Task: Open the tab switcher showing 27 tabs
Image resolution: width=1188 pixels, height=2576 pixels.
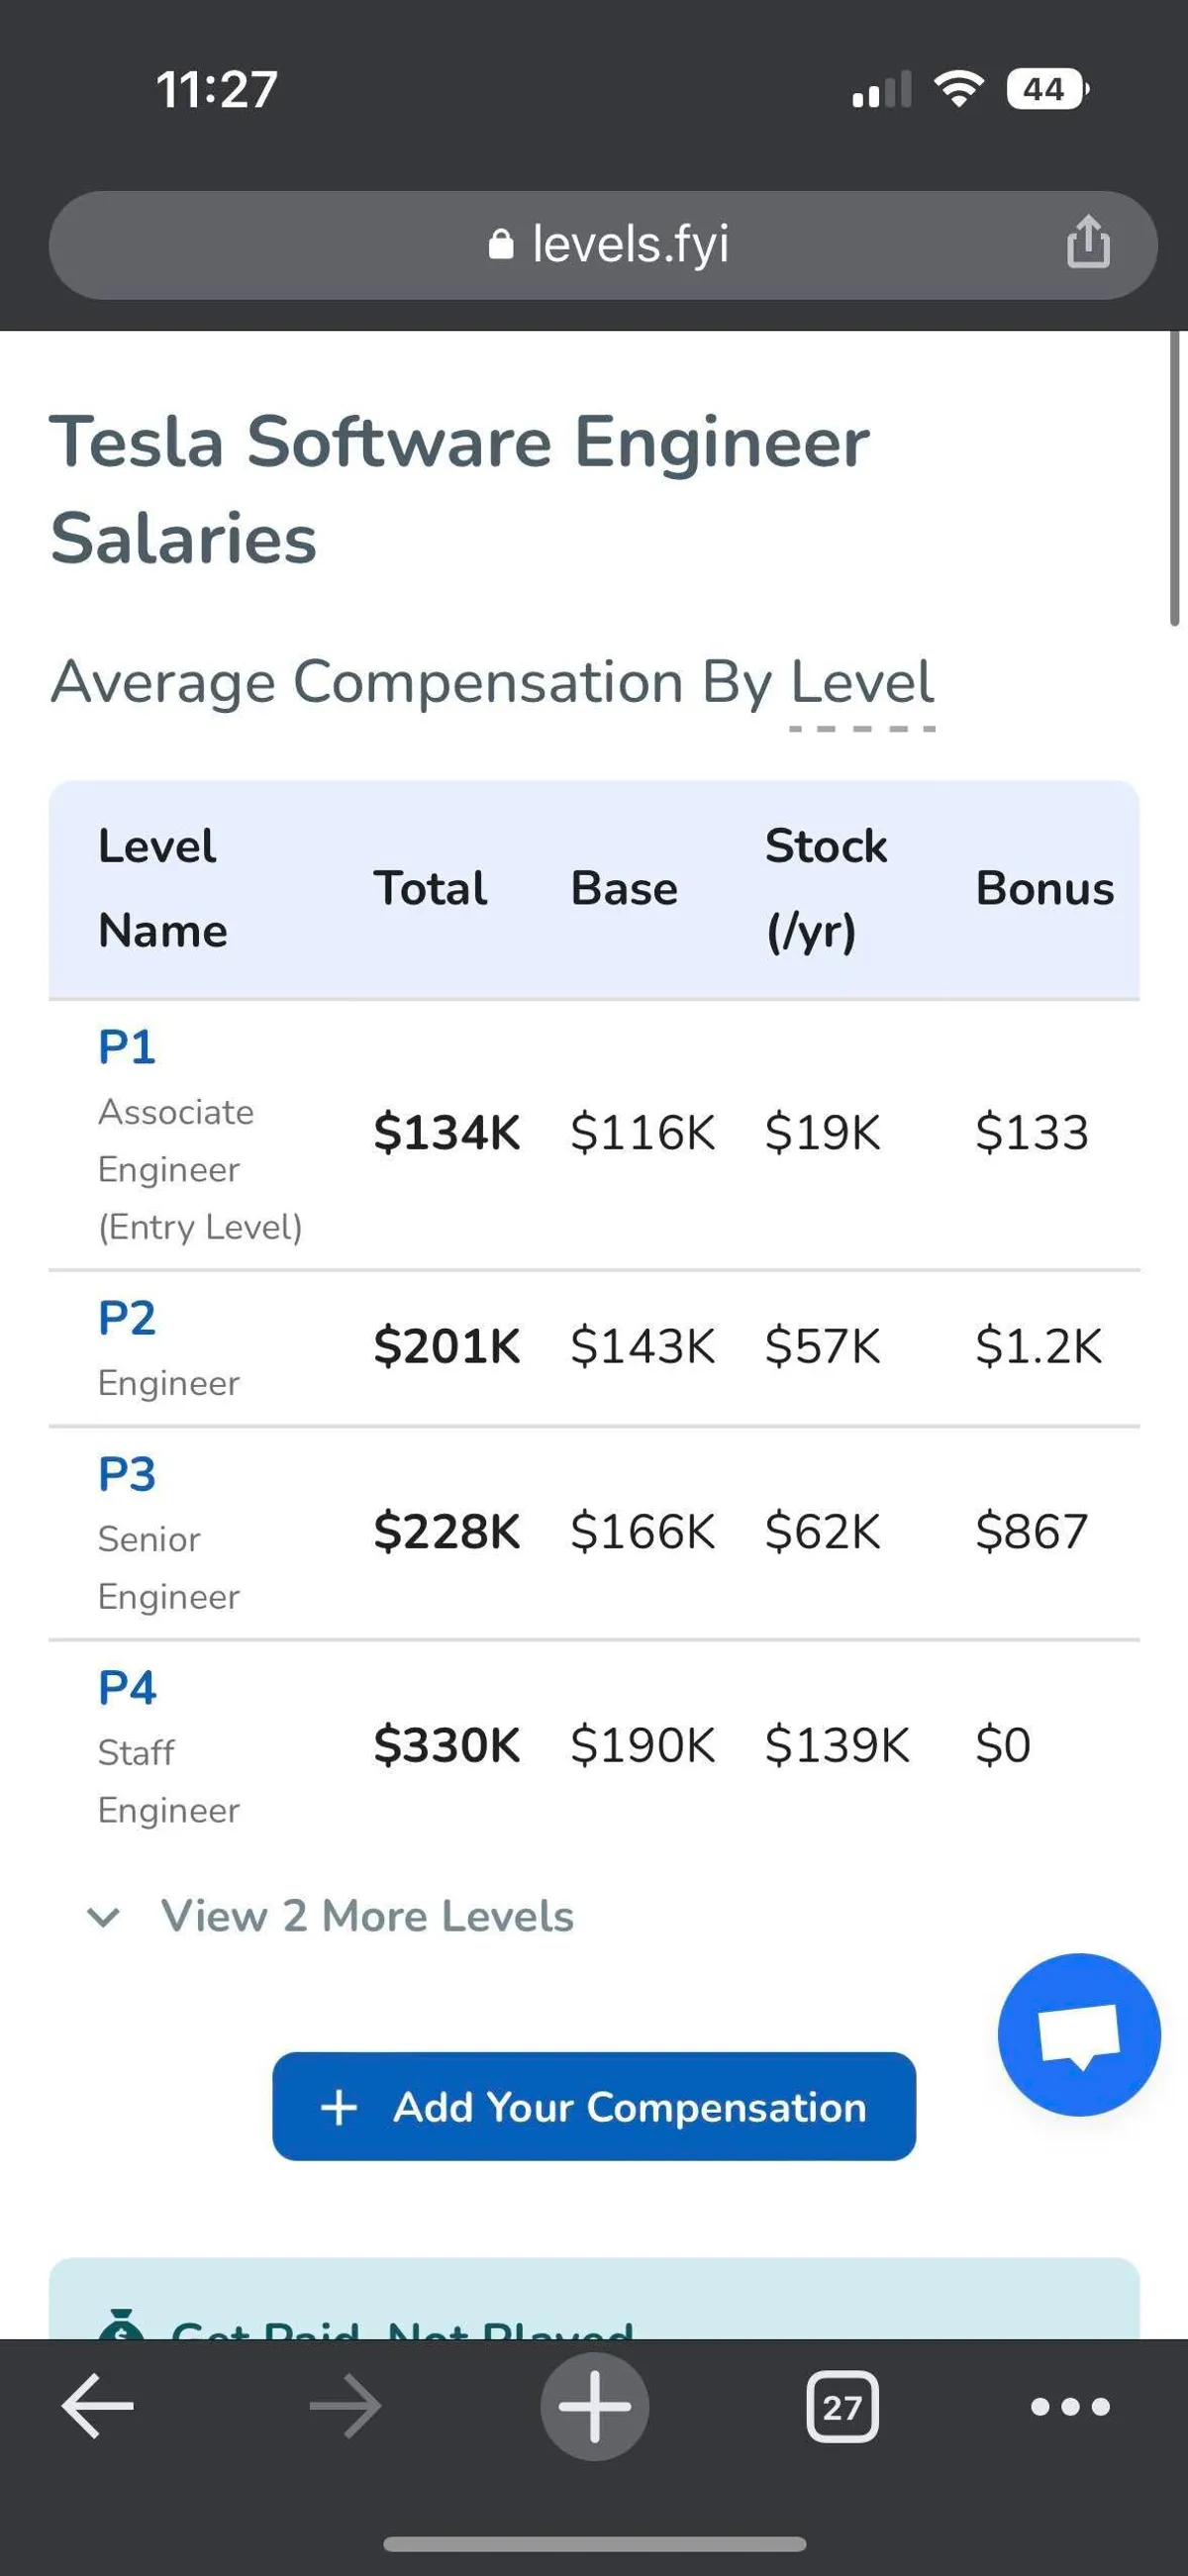Action: coord(842,2406)
